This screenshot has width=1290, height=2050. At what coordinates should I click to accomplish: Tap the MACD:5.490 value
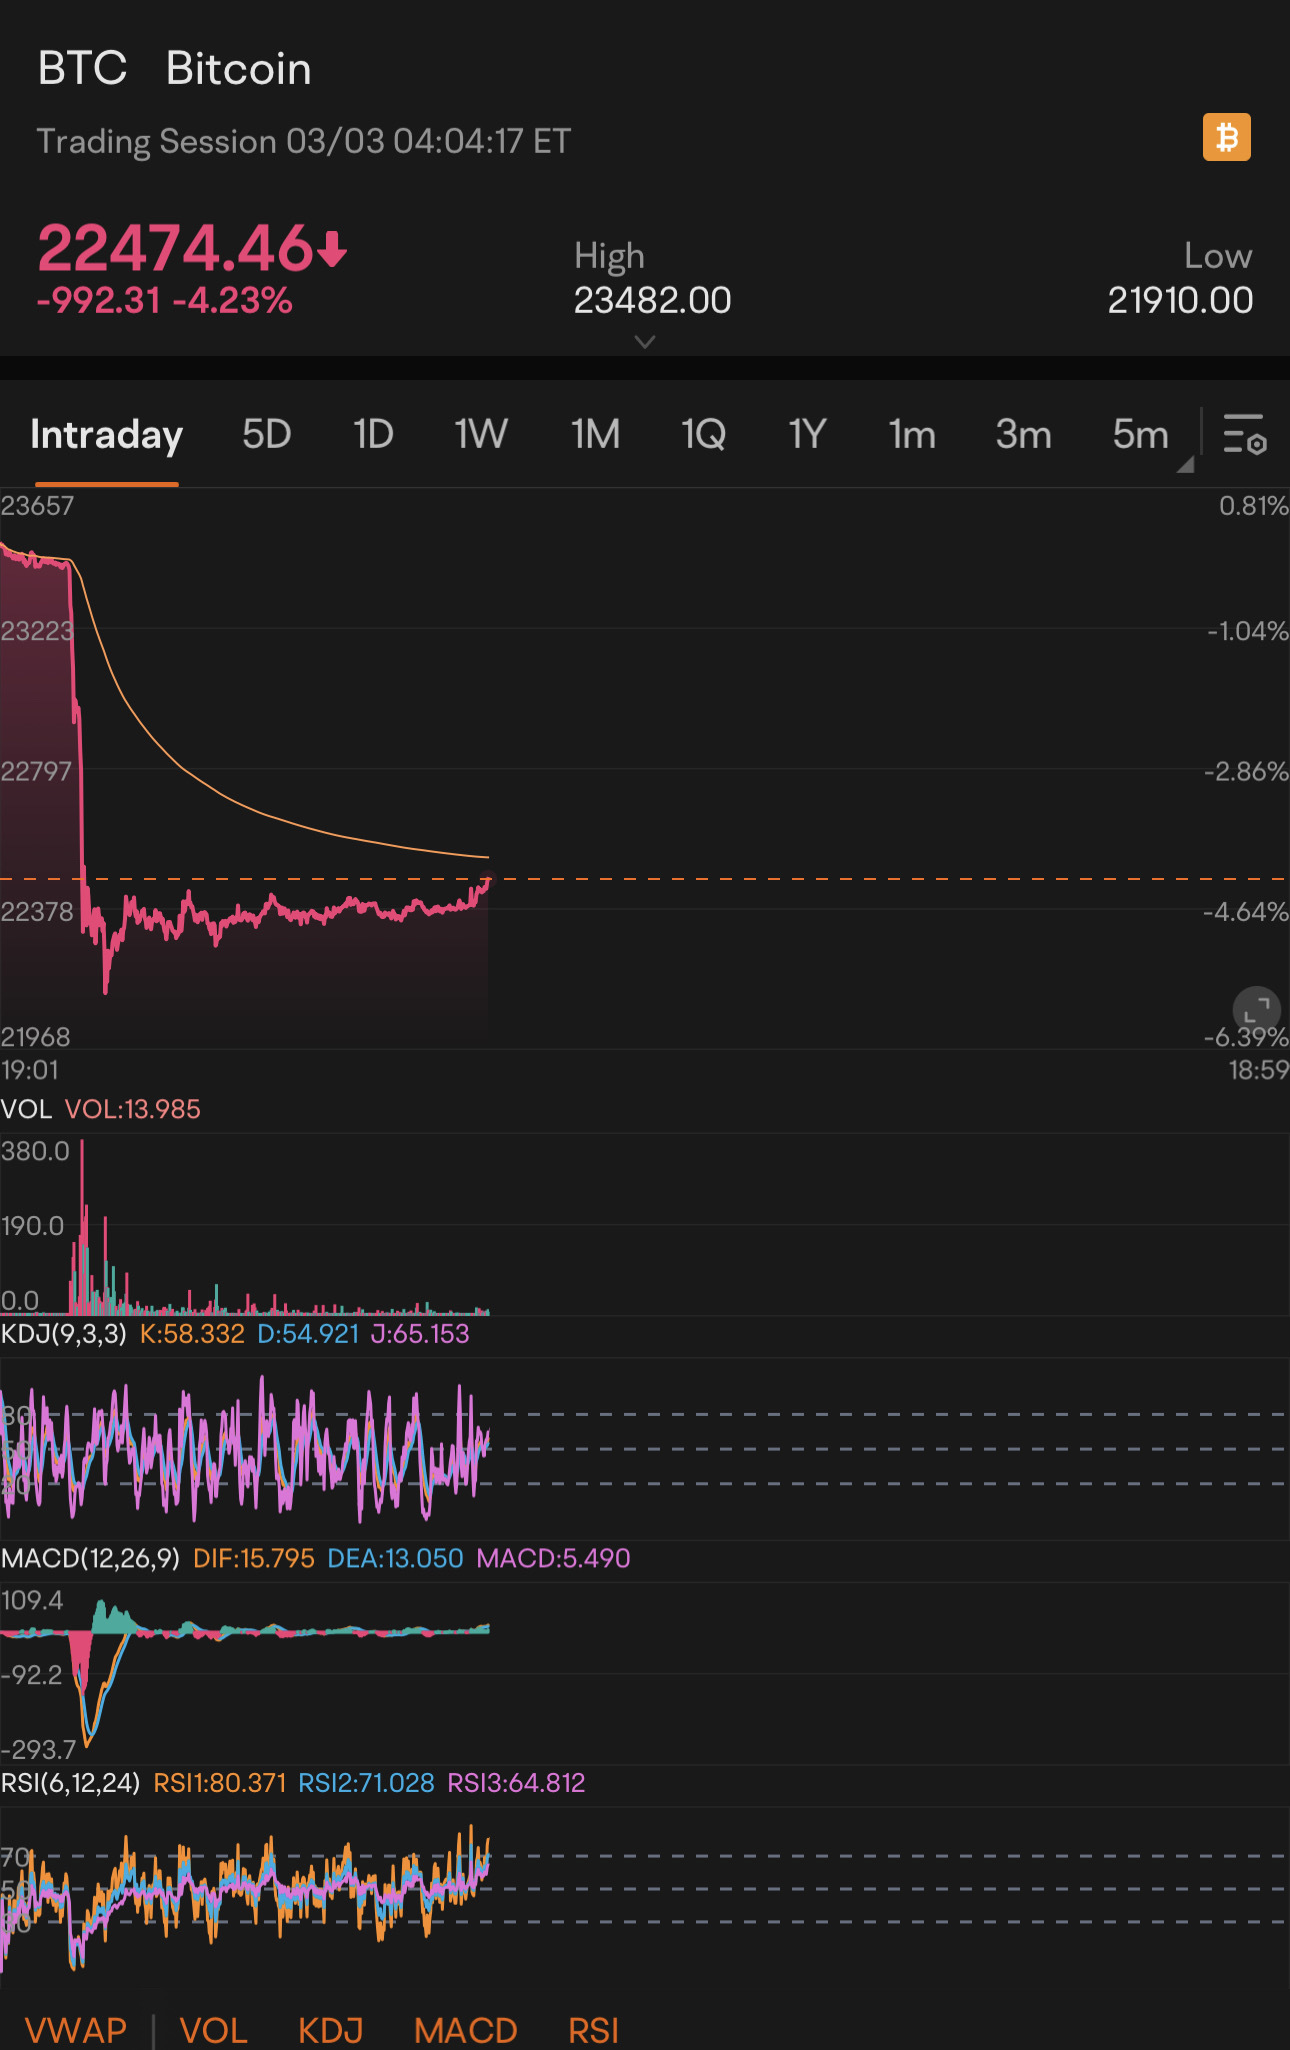(x=553, y=1558)
